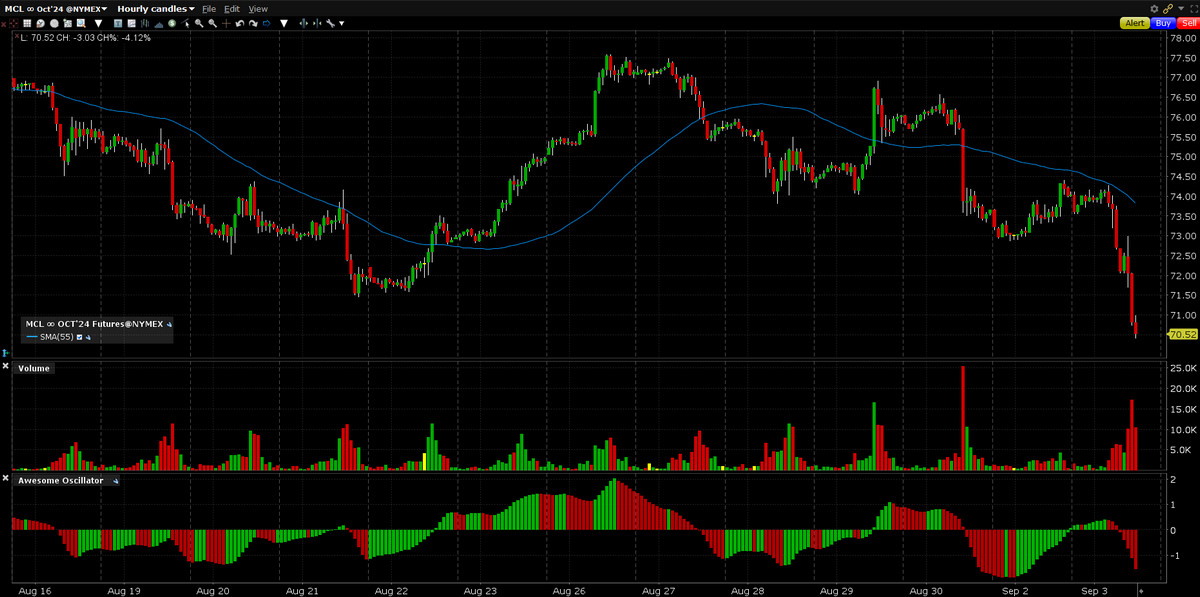
Task: Toggle the SMA(55) visibility checkbox
Action: (79, 337)
